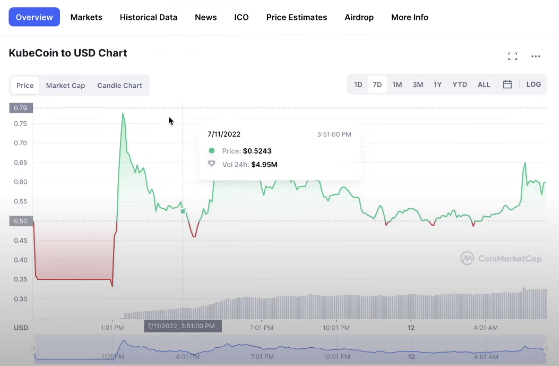The image size is (559, 366).
Task: Click the 0.30 y-axis label
Action: 20,299
